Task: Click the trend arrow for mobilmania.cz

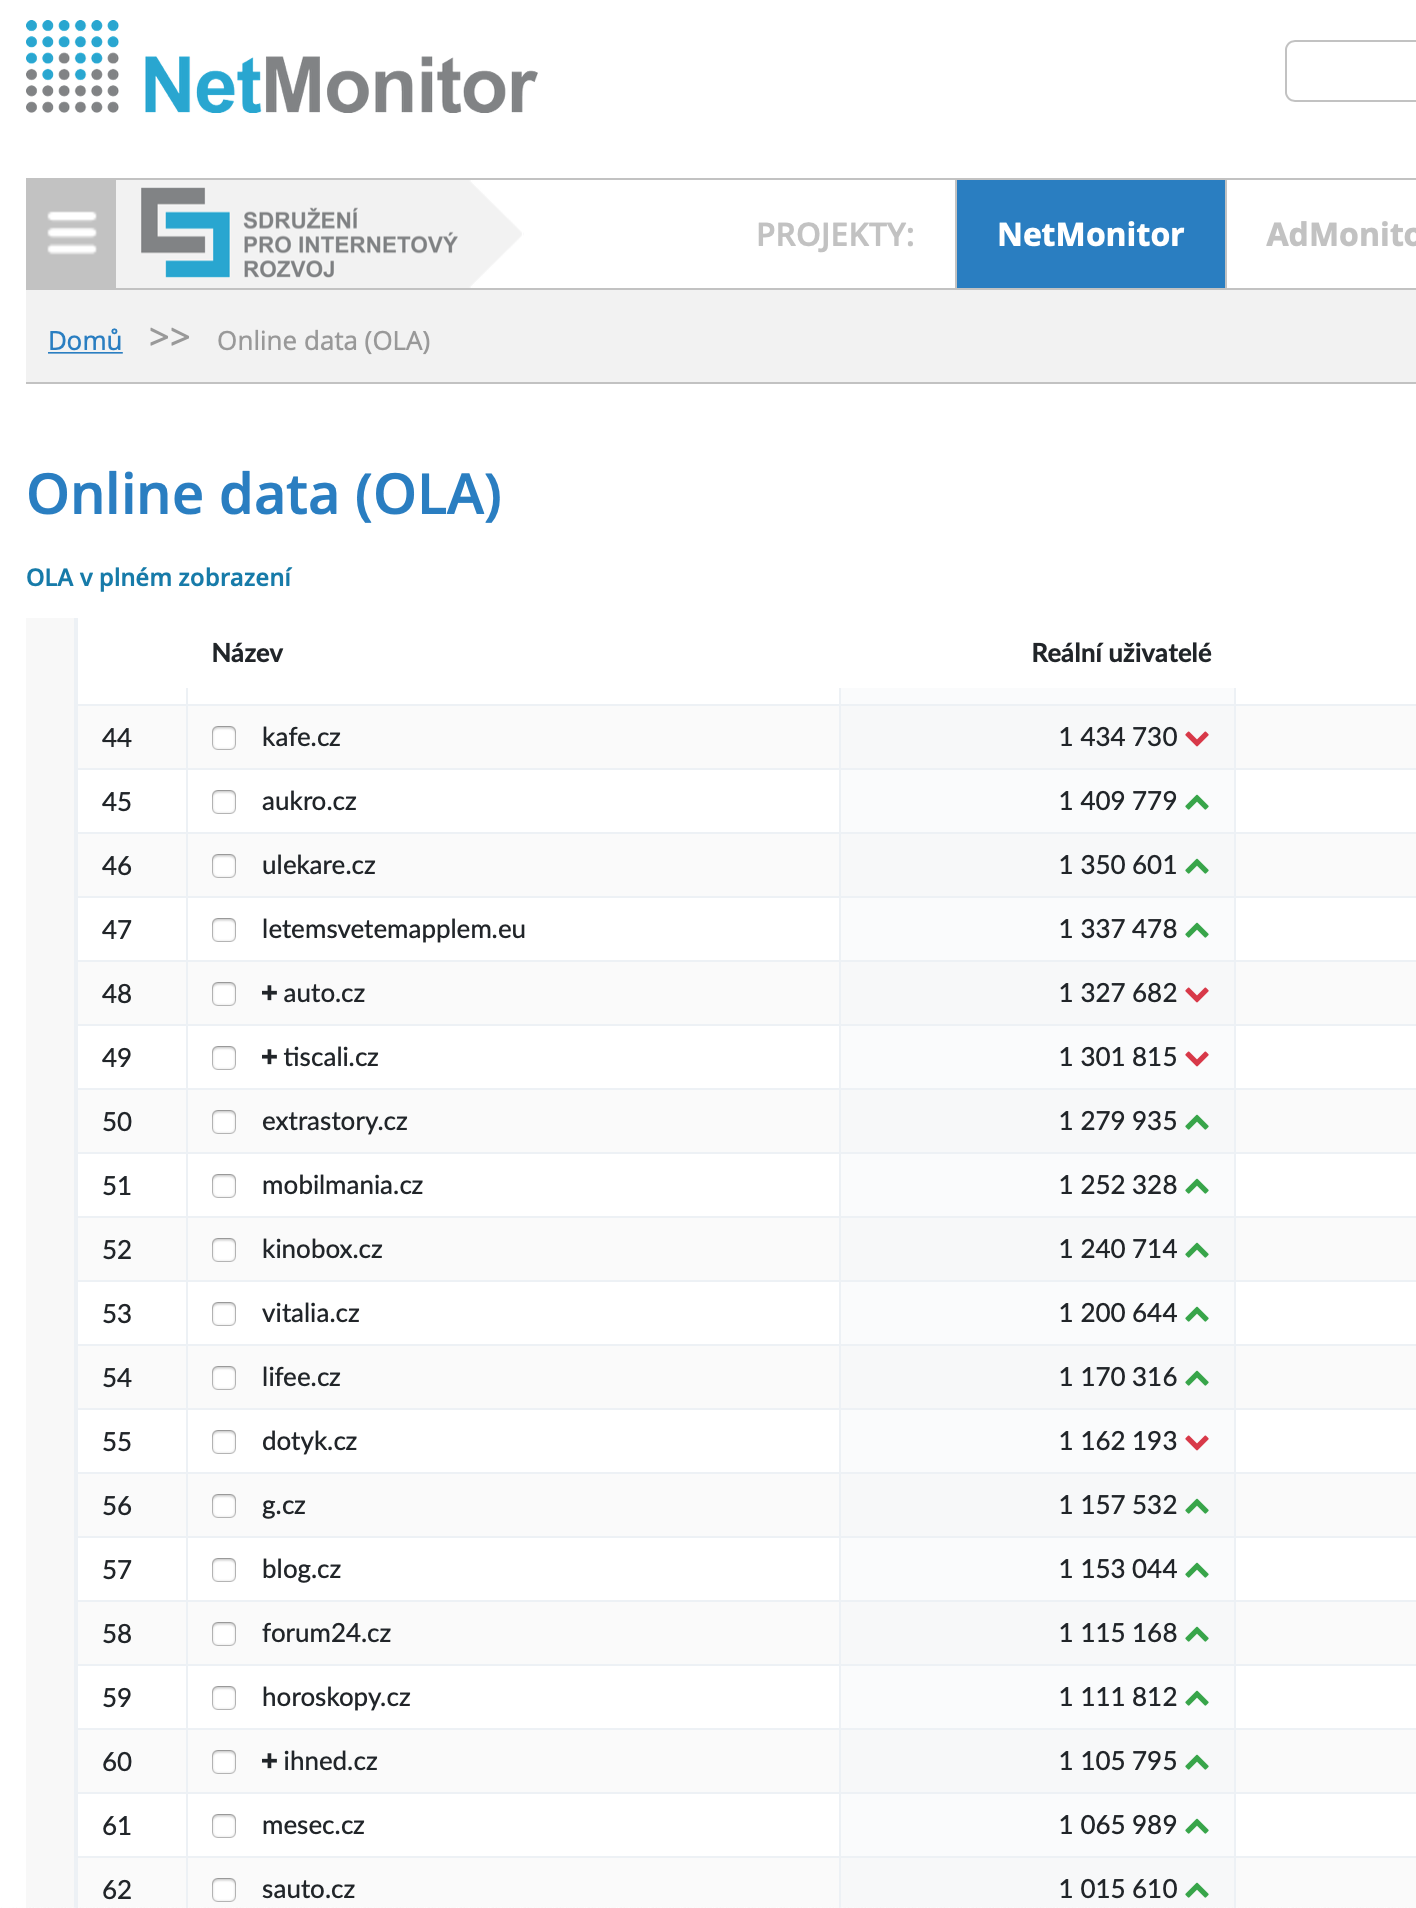Action: pyautogui.click(x=1197, y=1186)
